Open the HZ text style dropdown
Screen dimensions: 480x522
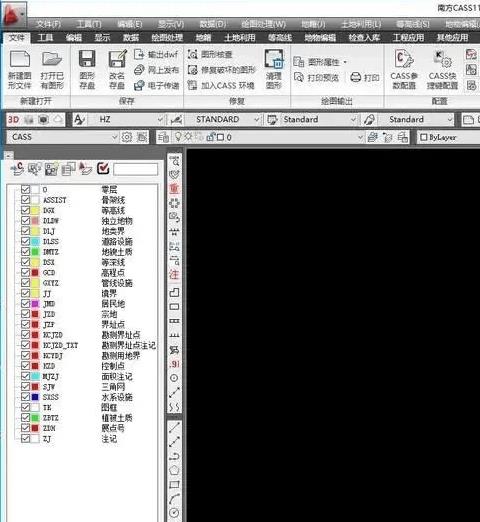pos(160,119)
